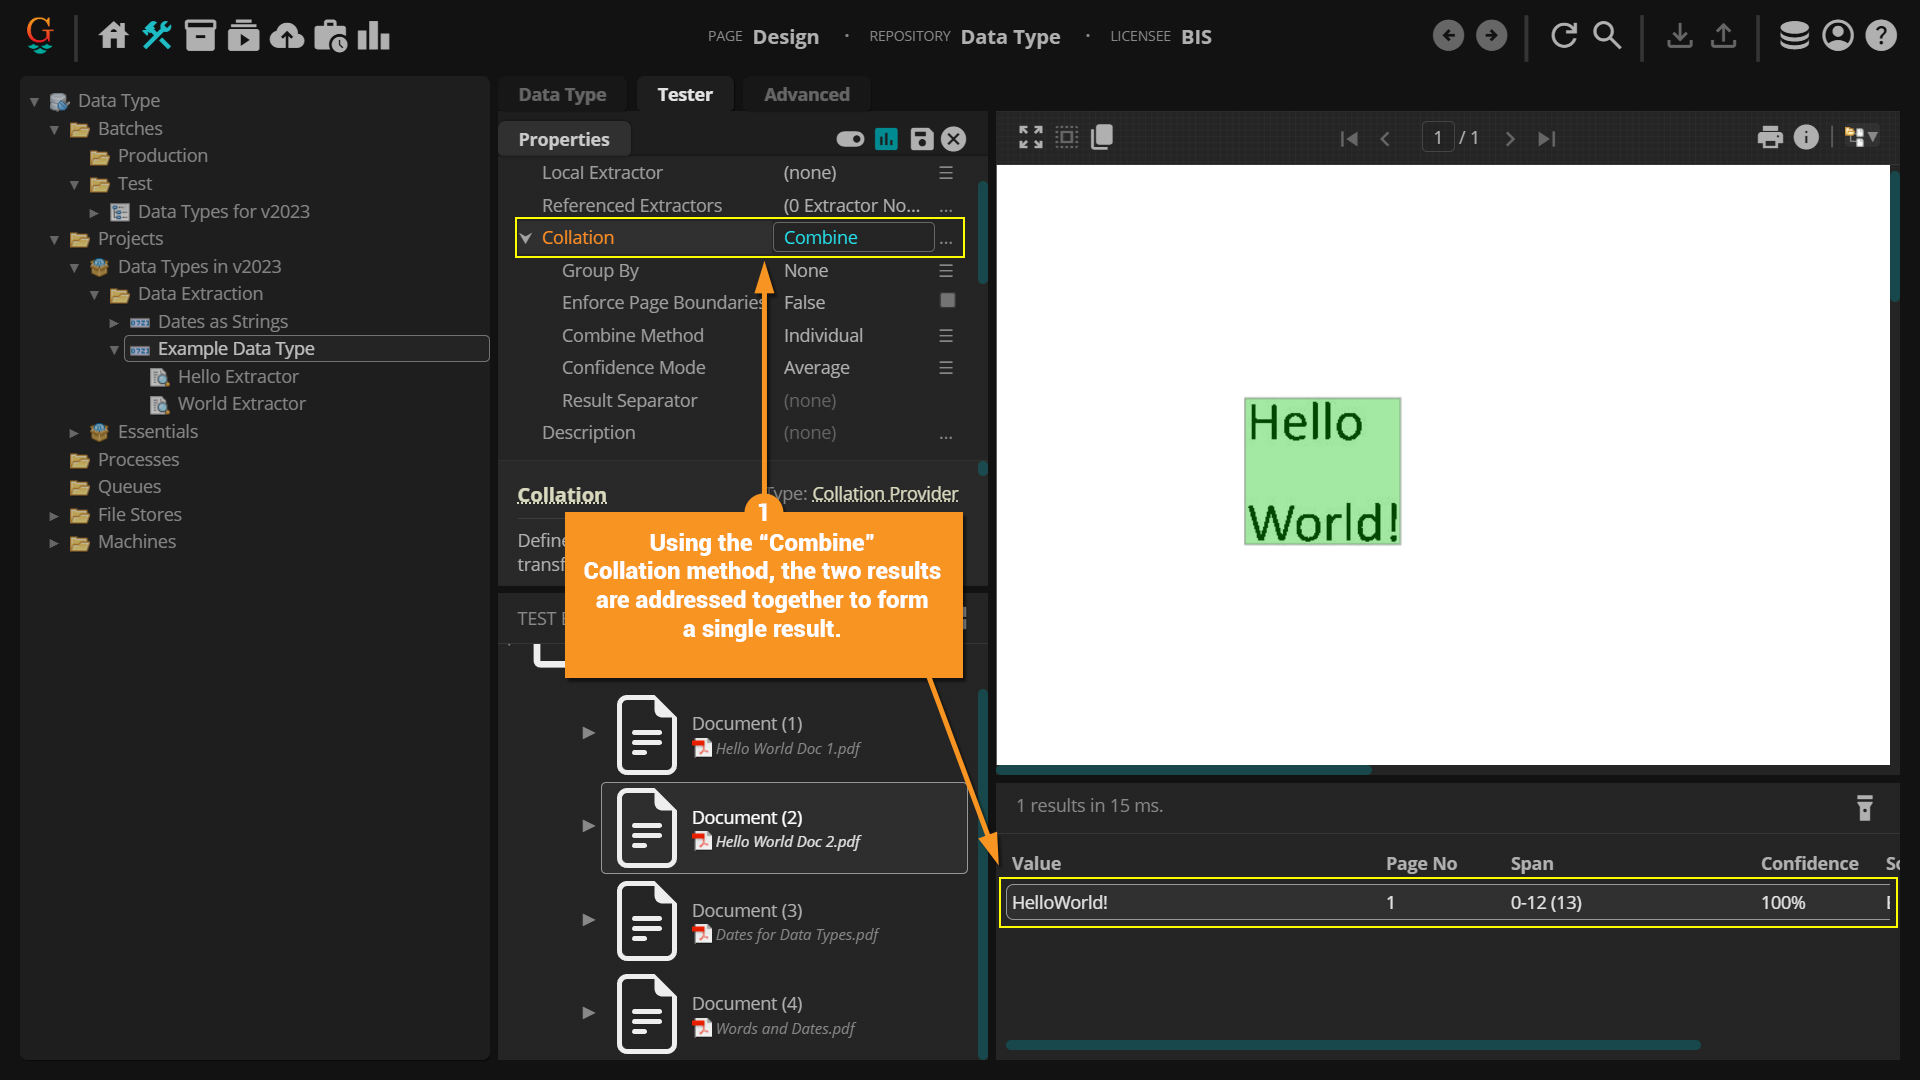
Task: Select Hello Extractor in the tree
Action: (238, 376)
